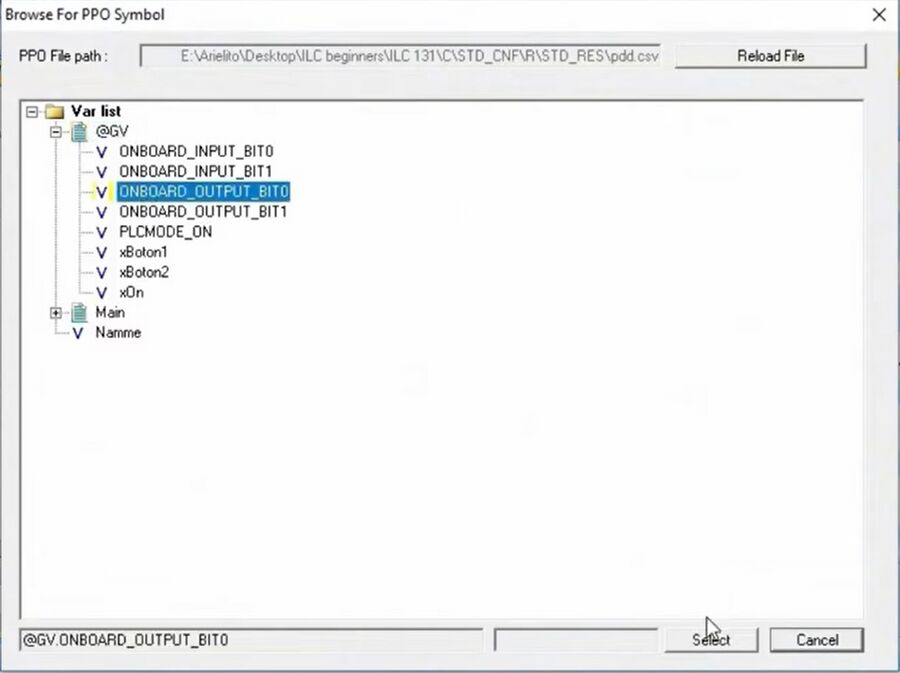
Task: Click the @GV document icon
Action: pos(79,131)
